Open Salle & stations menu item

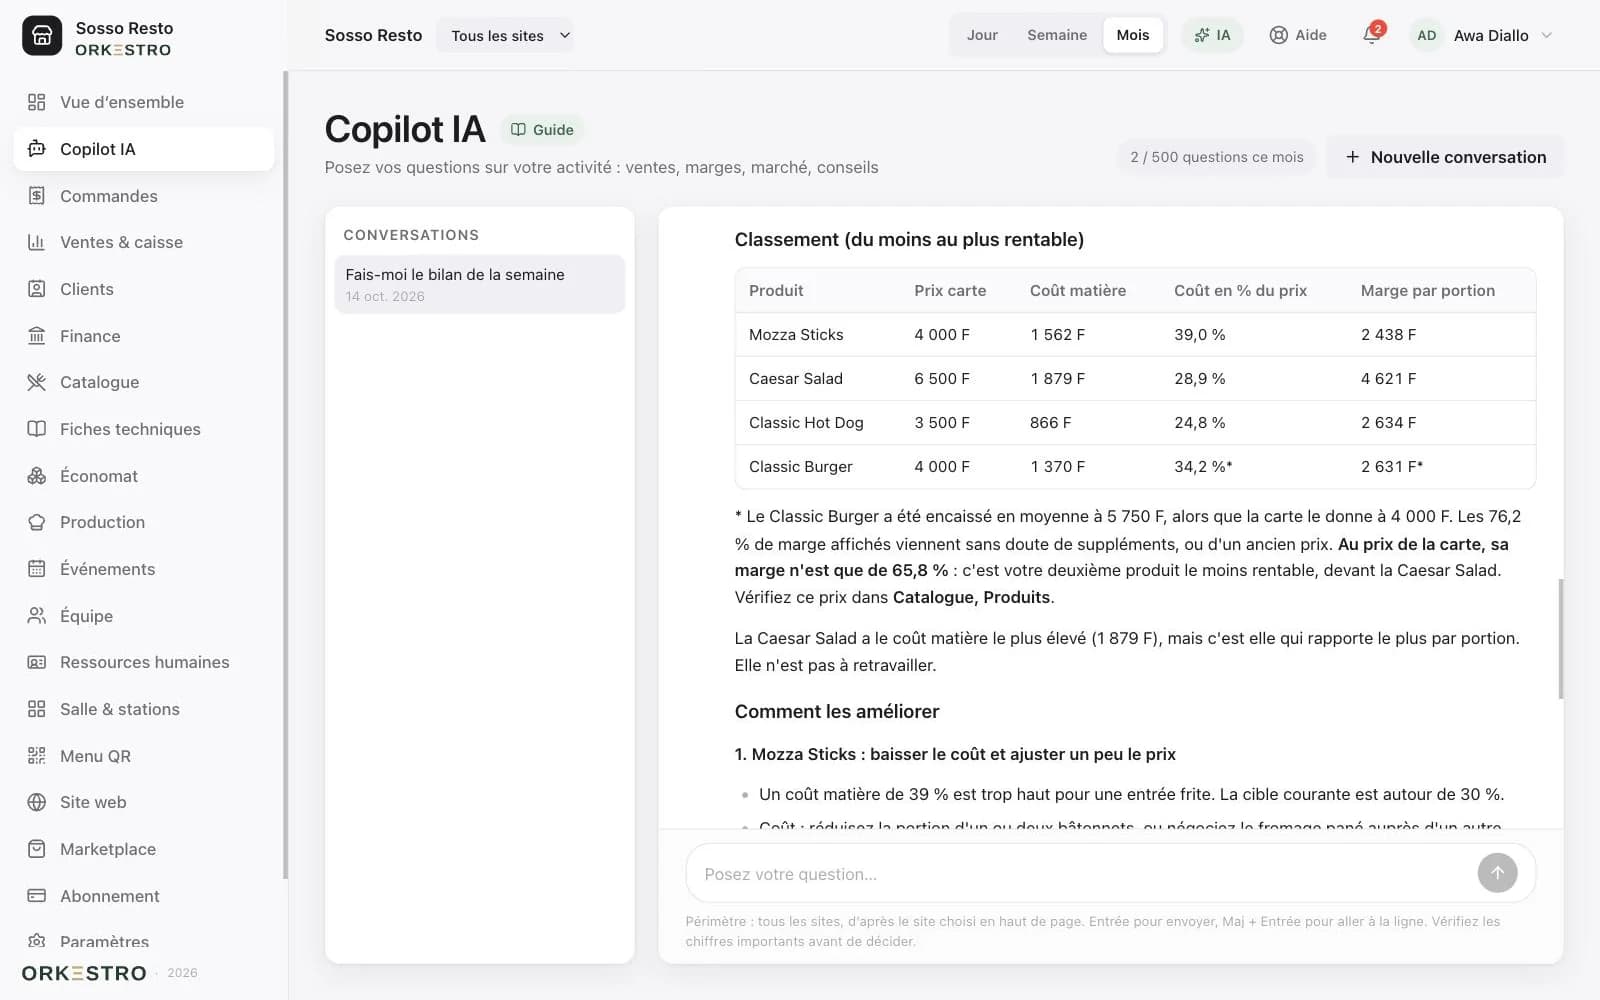pyautogui.click(x=144, y=709)
